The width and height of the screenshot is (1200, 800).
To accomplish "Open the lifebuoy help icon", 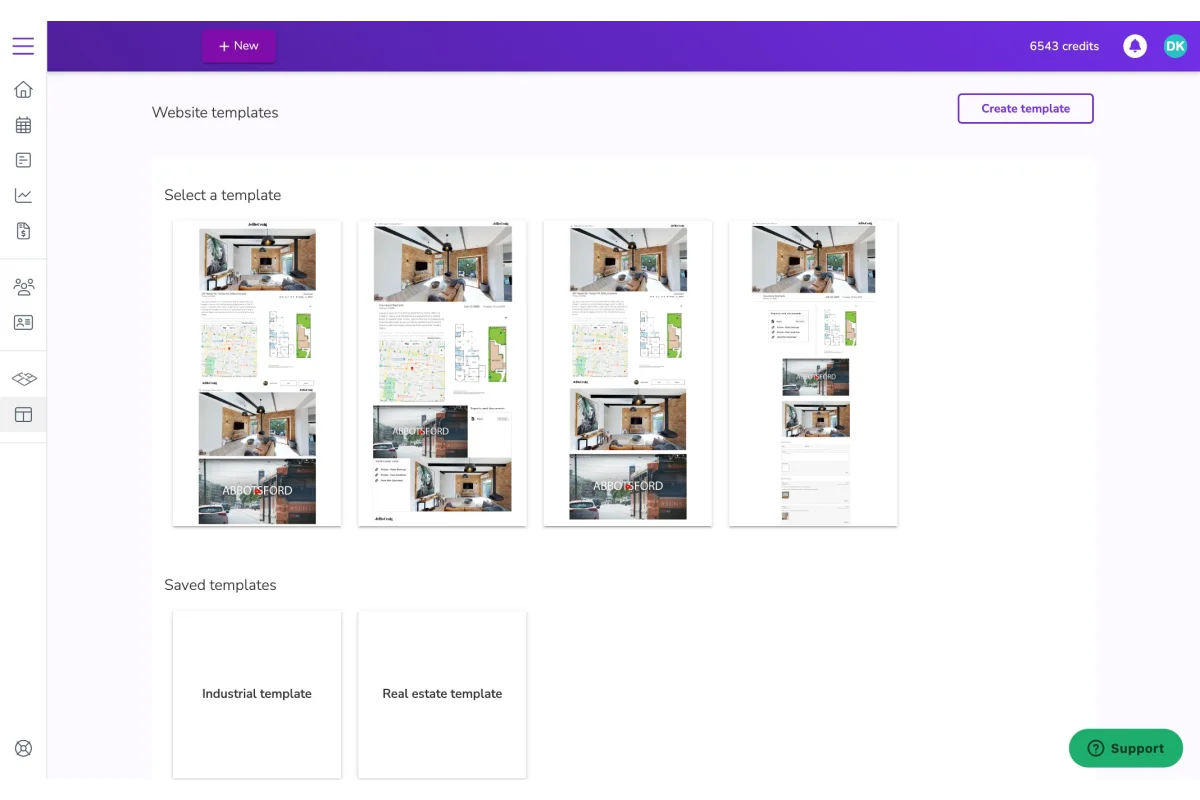I will (23, 748).
